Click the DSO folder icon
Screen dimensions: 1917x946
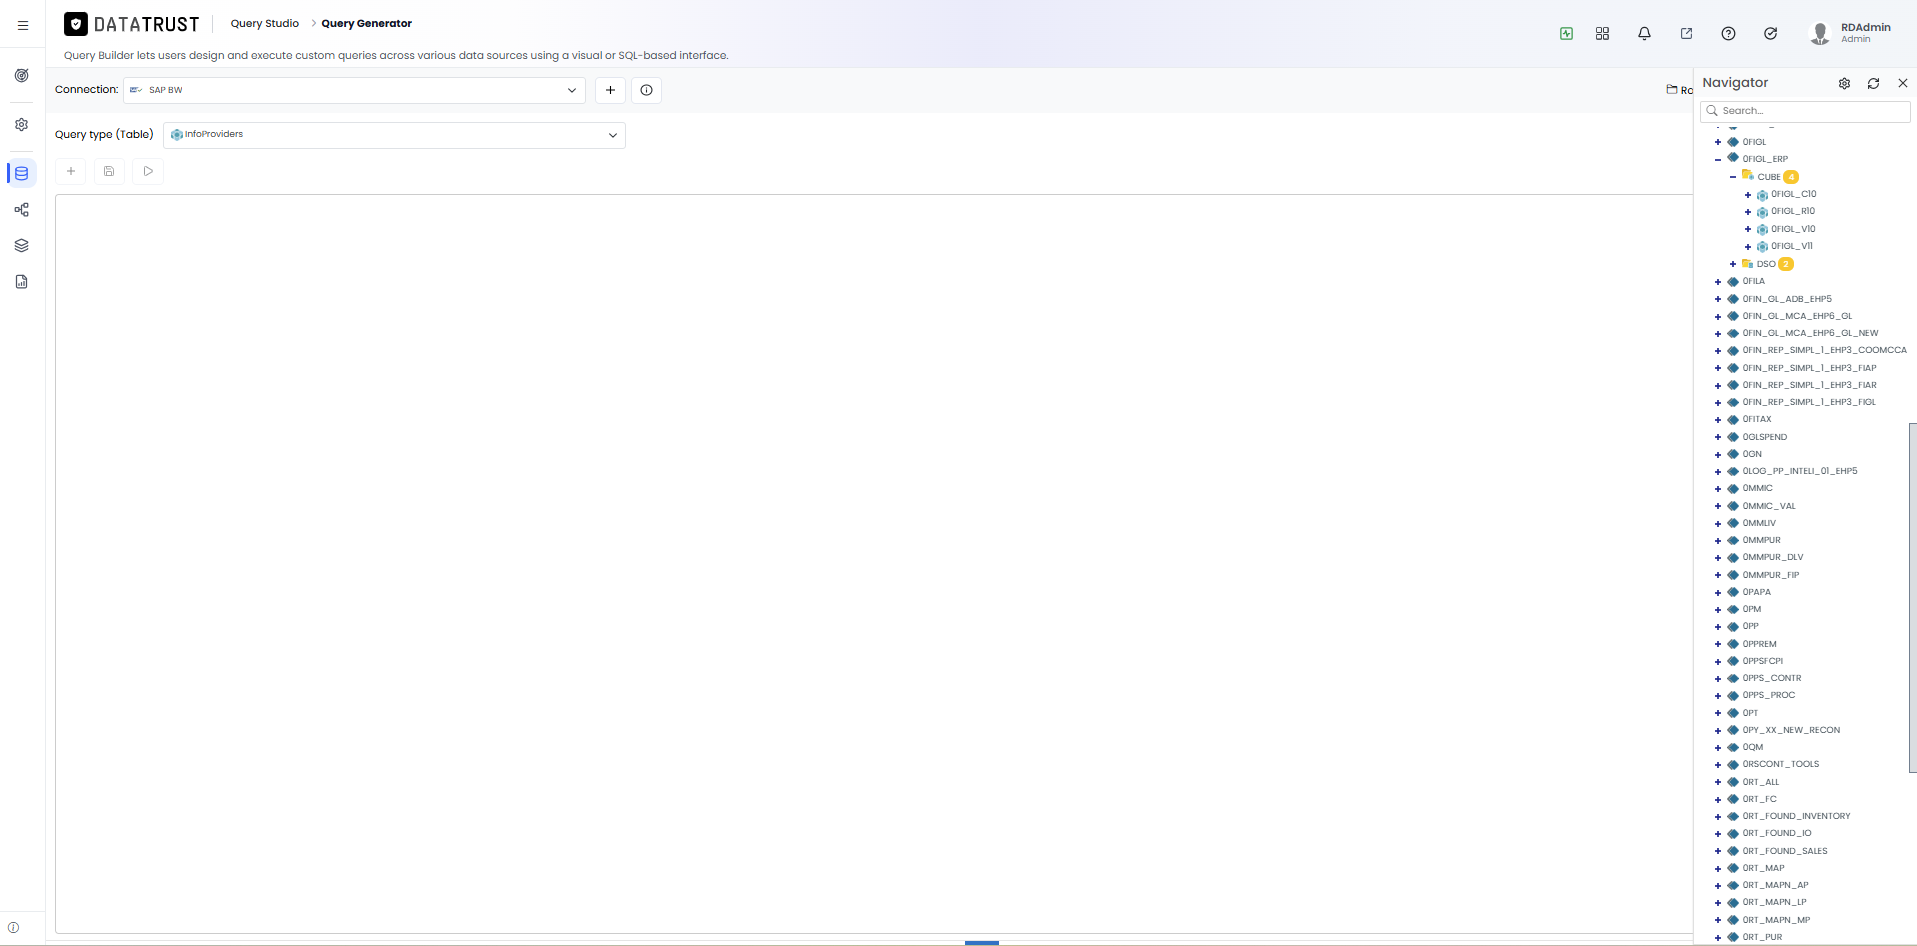pos(1747,264)
